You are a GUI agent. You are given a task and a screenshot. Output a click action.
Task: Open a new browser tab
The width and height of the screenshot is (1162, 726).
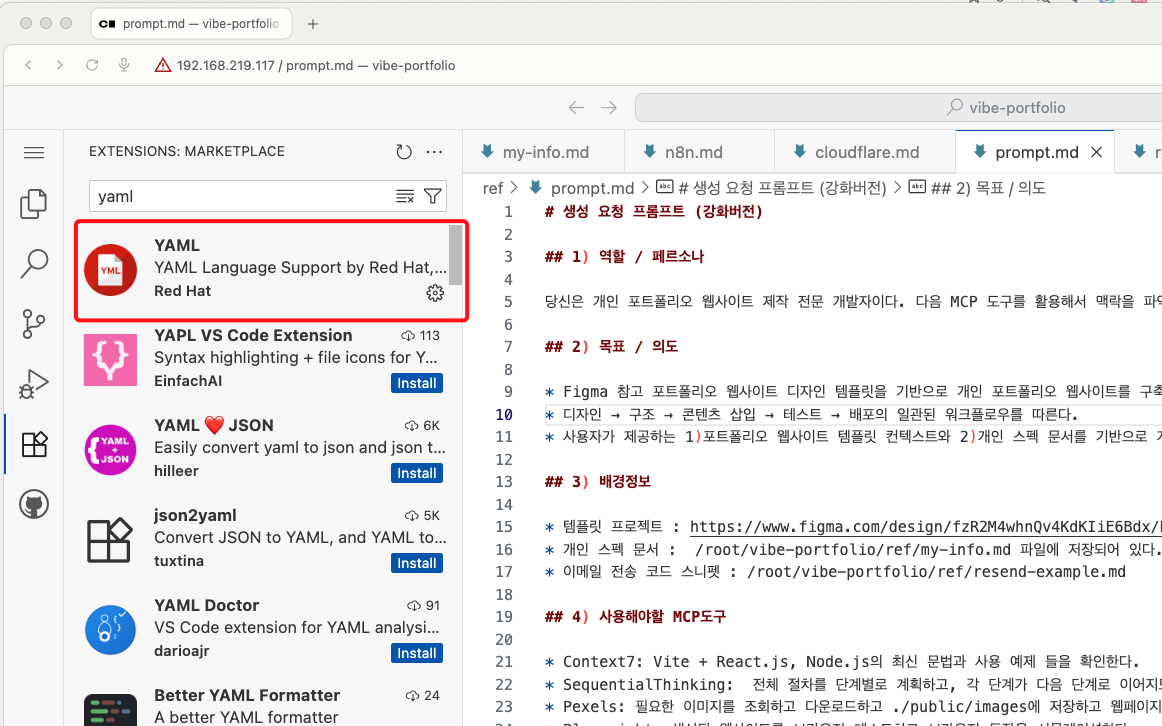click(x=313, y=24)
